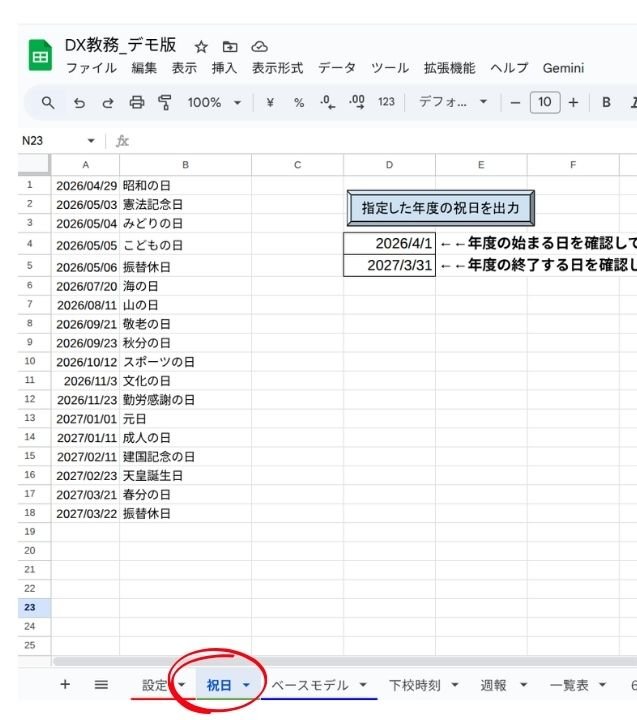Add a new sheet with plus button
Screen dimensions: 637x720
pyautogui.click(x=65, y=685)
